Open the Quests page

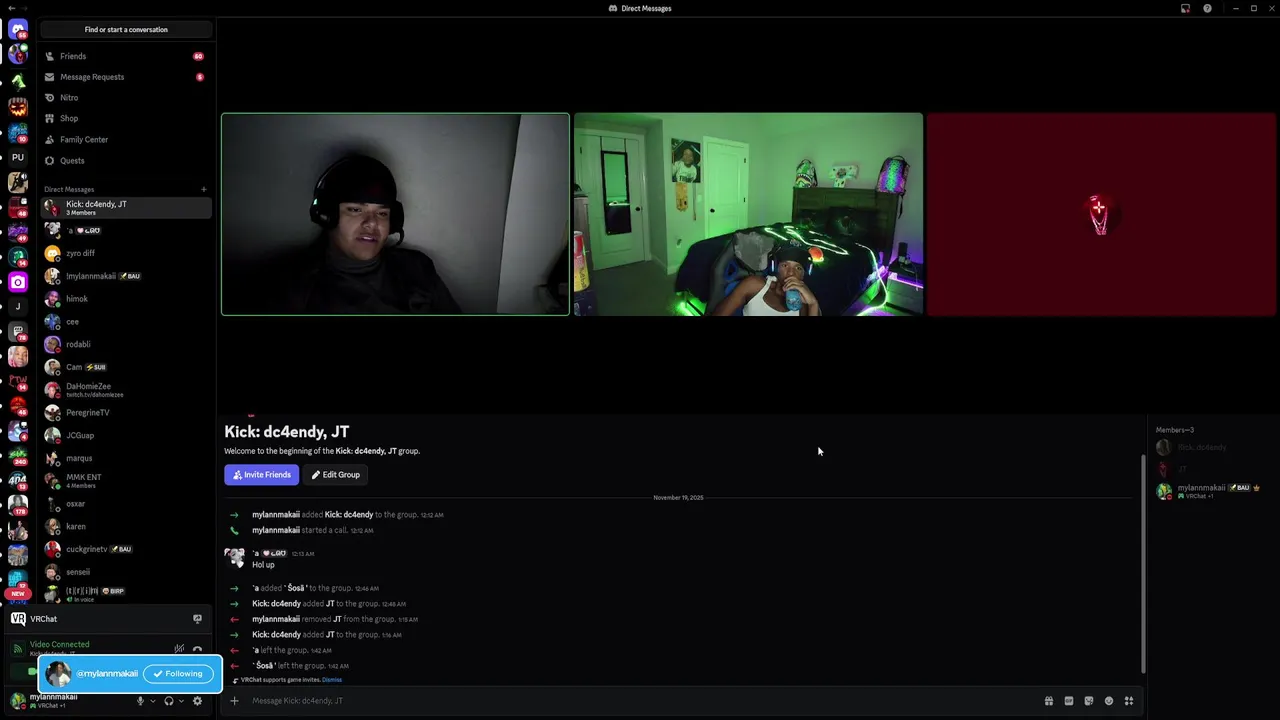[x=126, y=161]
